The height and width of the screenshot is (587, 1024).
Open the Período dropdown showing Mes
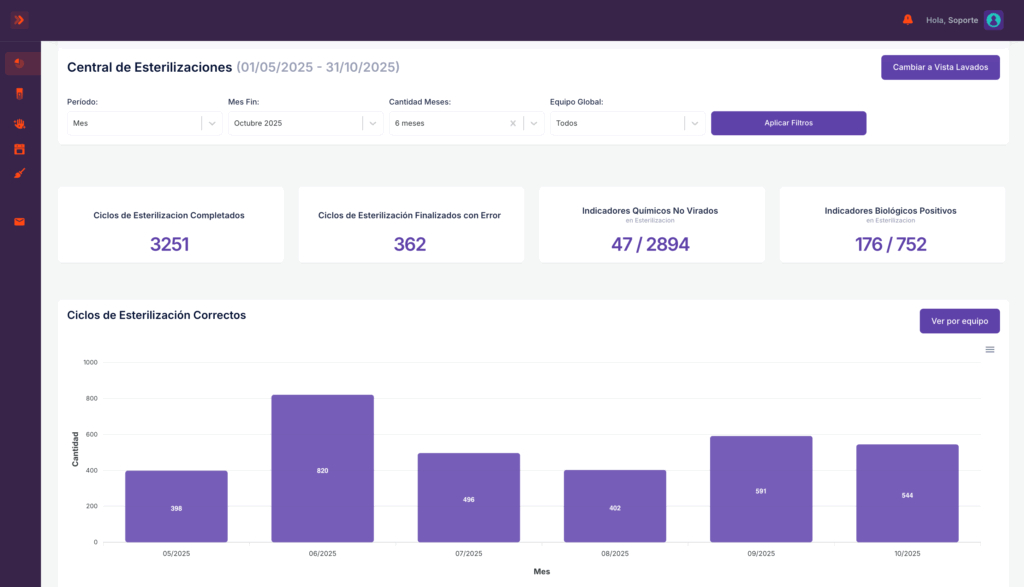(x=144, y=123)
